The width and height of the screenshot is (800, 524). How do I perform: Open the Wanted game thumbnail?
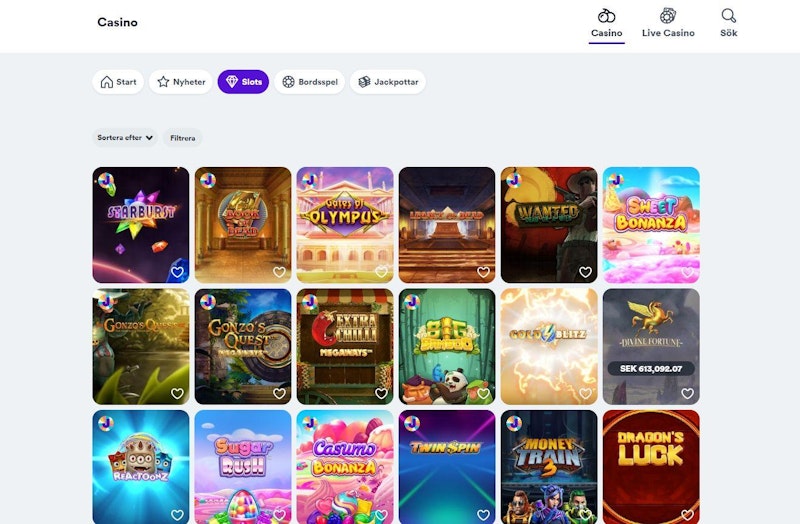click(548, 220)
